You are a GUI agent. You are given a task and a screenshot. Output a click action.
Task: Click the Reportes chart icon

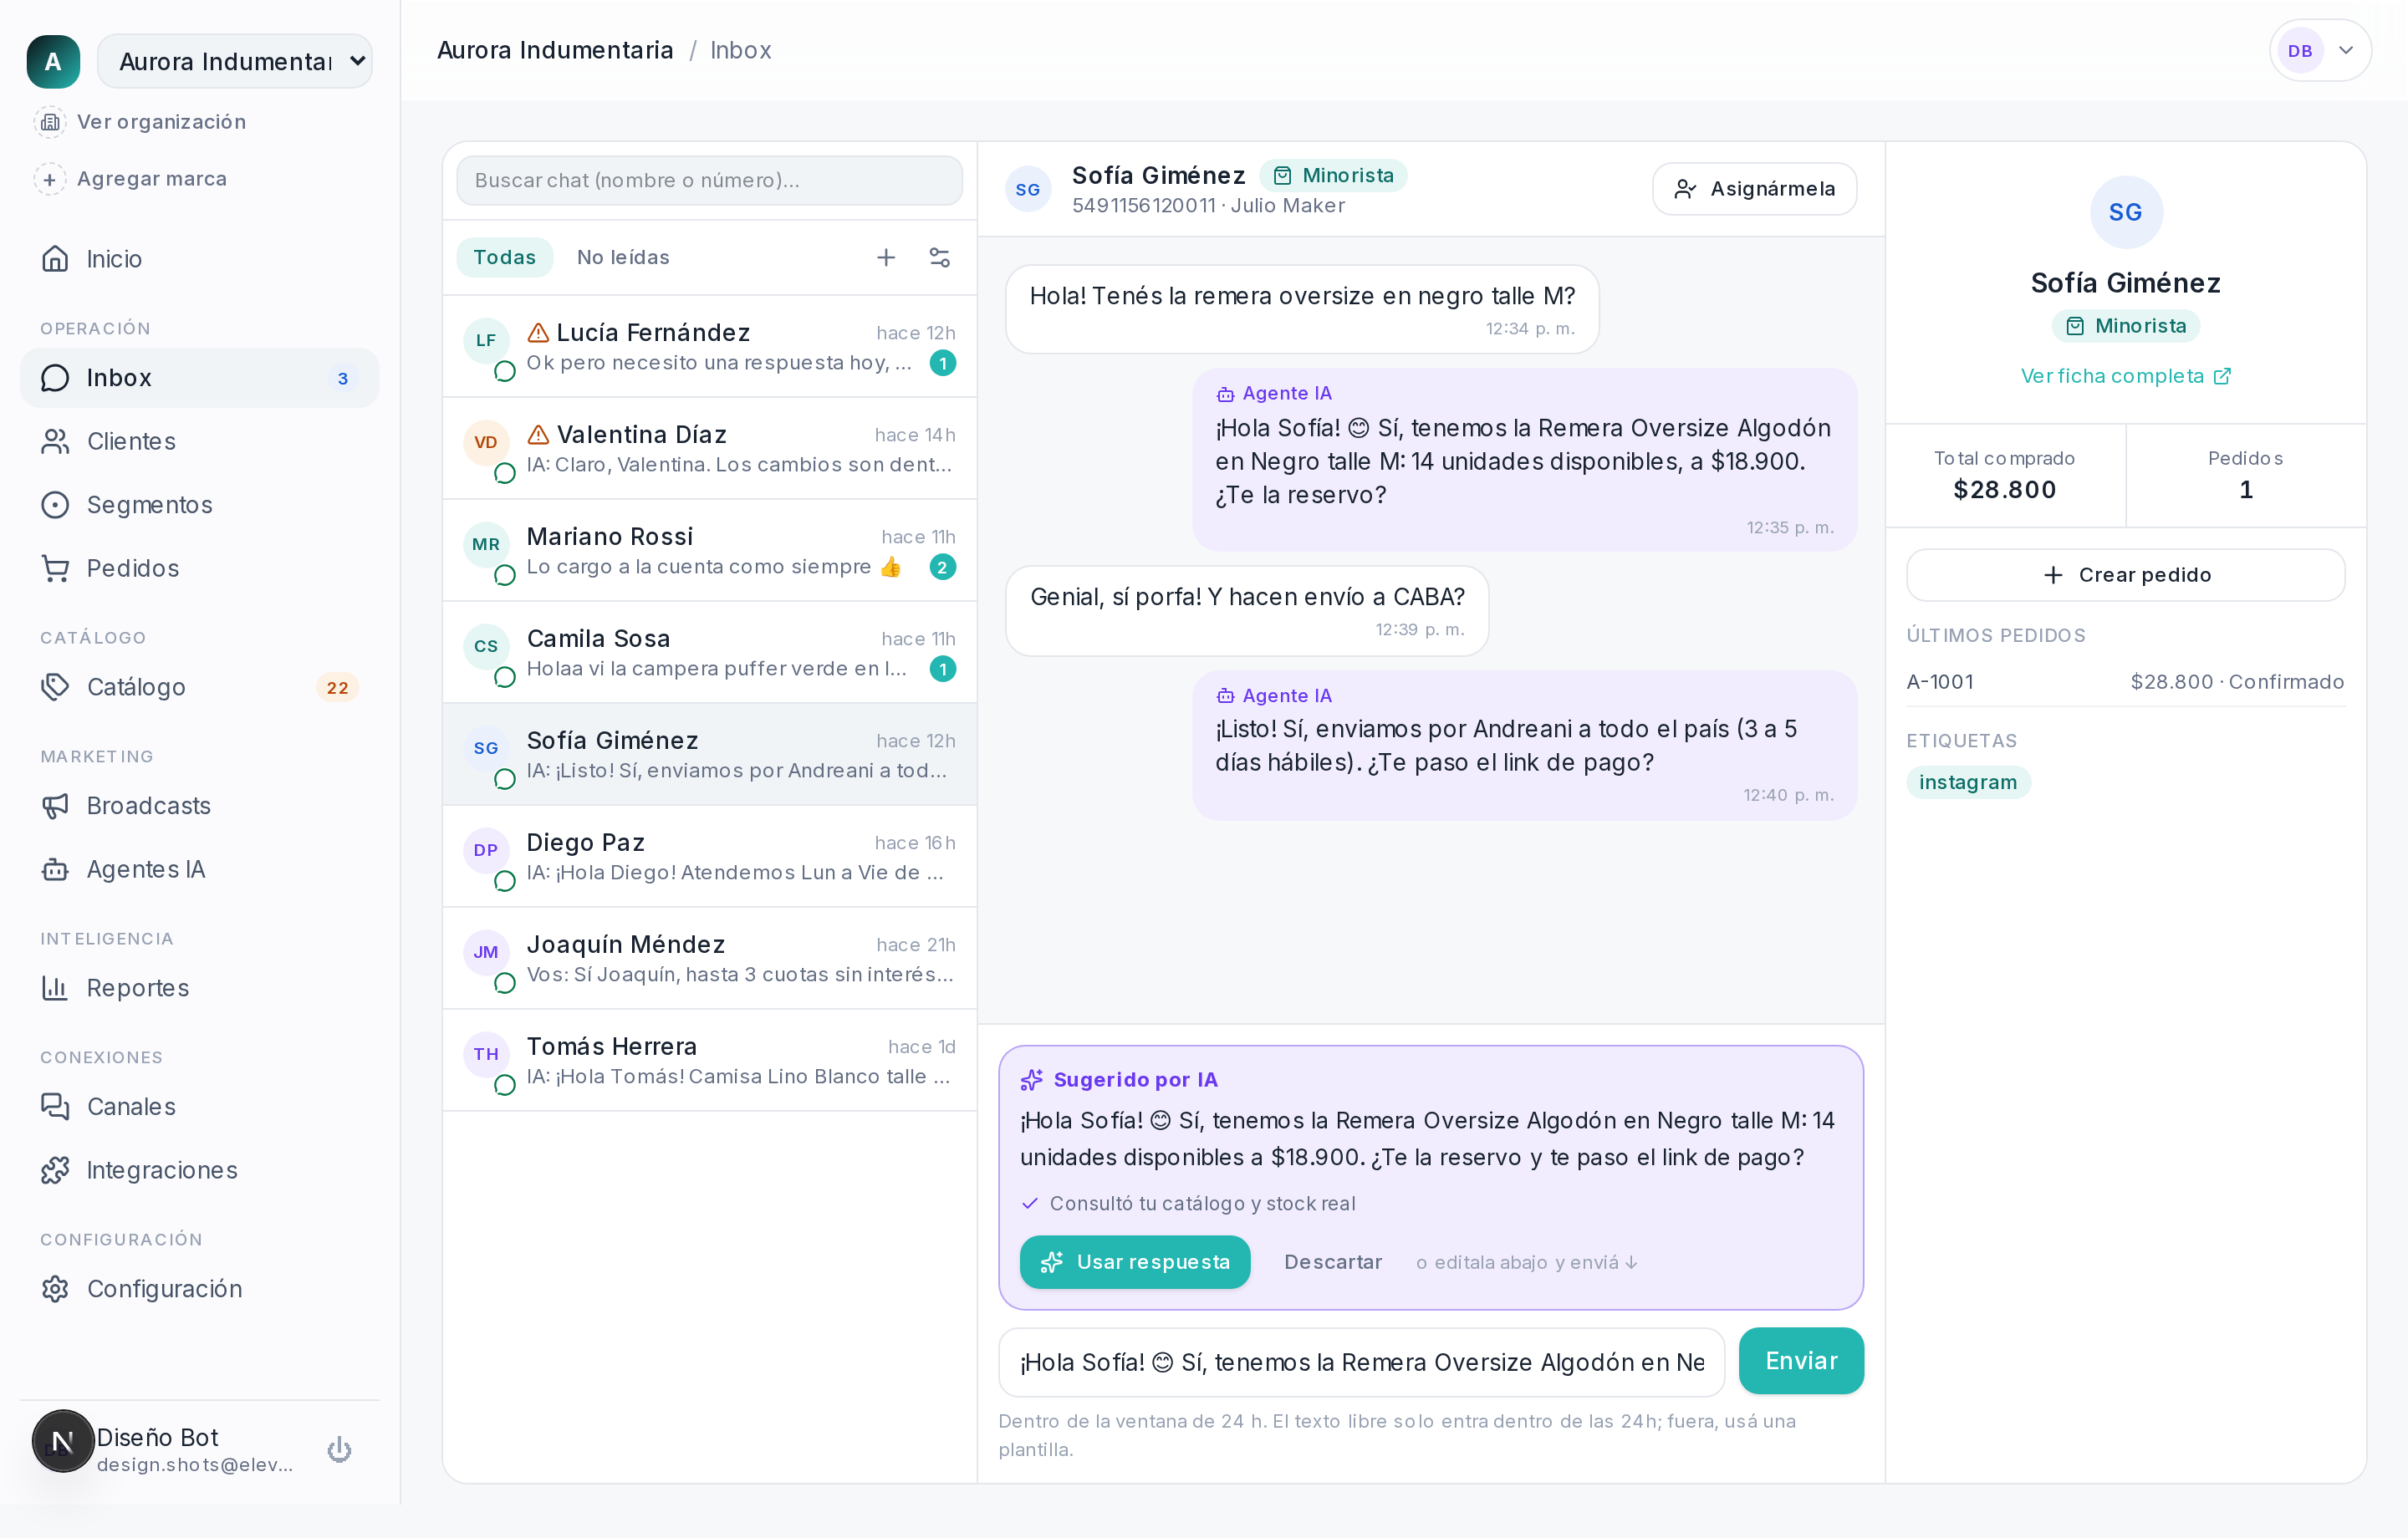(55, 988)
